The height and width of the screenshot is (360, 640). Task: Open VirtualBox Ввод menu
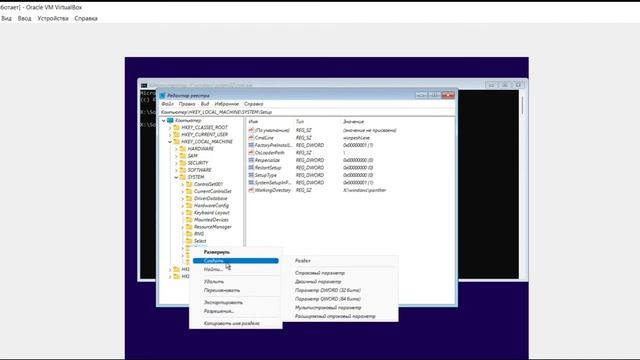24,18
